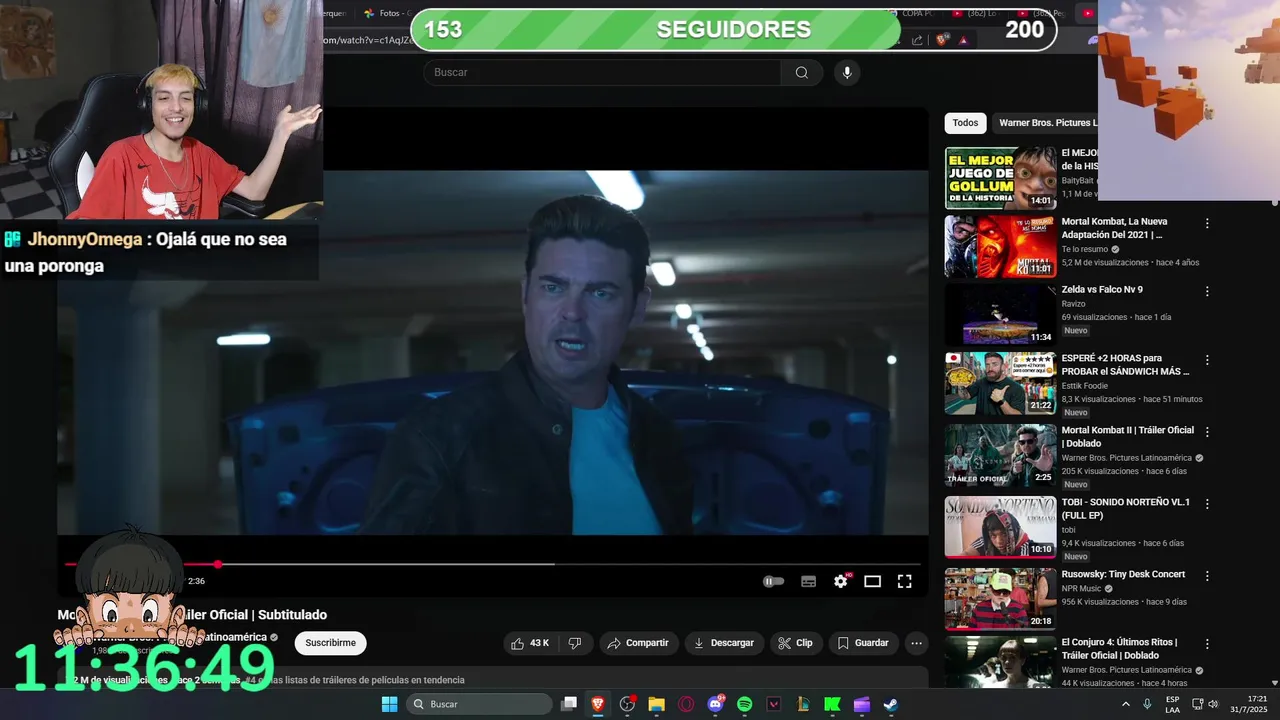Viewport: 1280px width, 720px height.
Task: Expand the hidden system tray icons chevron
Action: click(1126, 704)
